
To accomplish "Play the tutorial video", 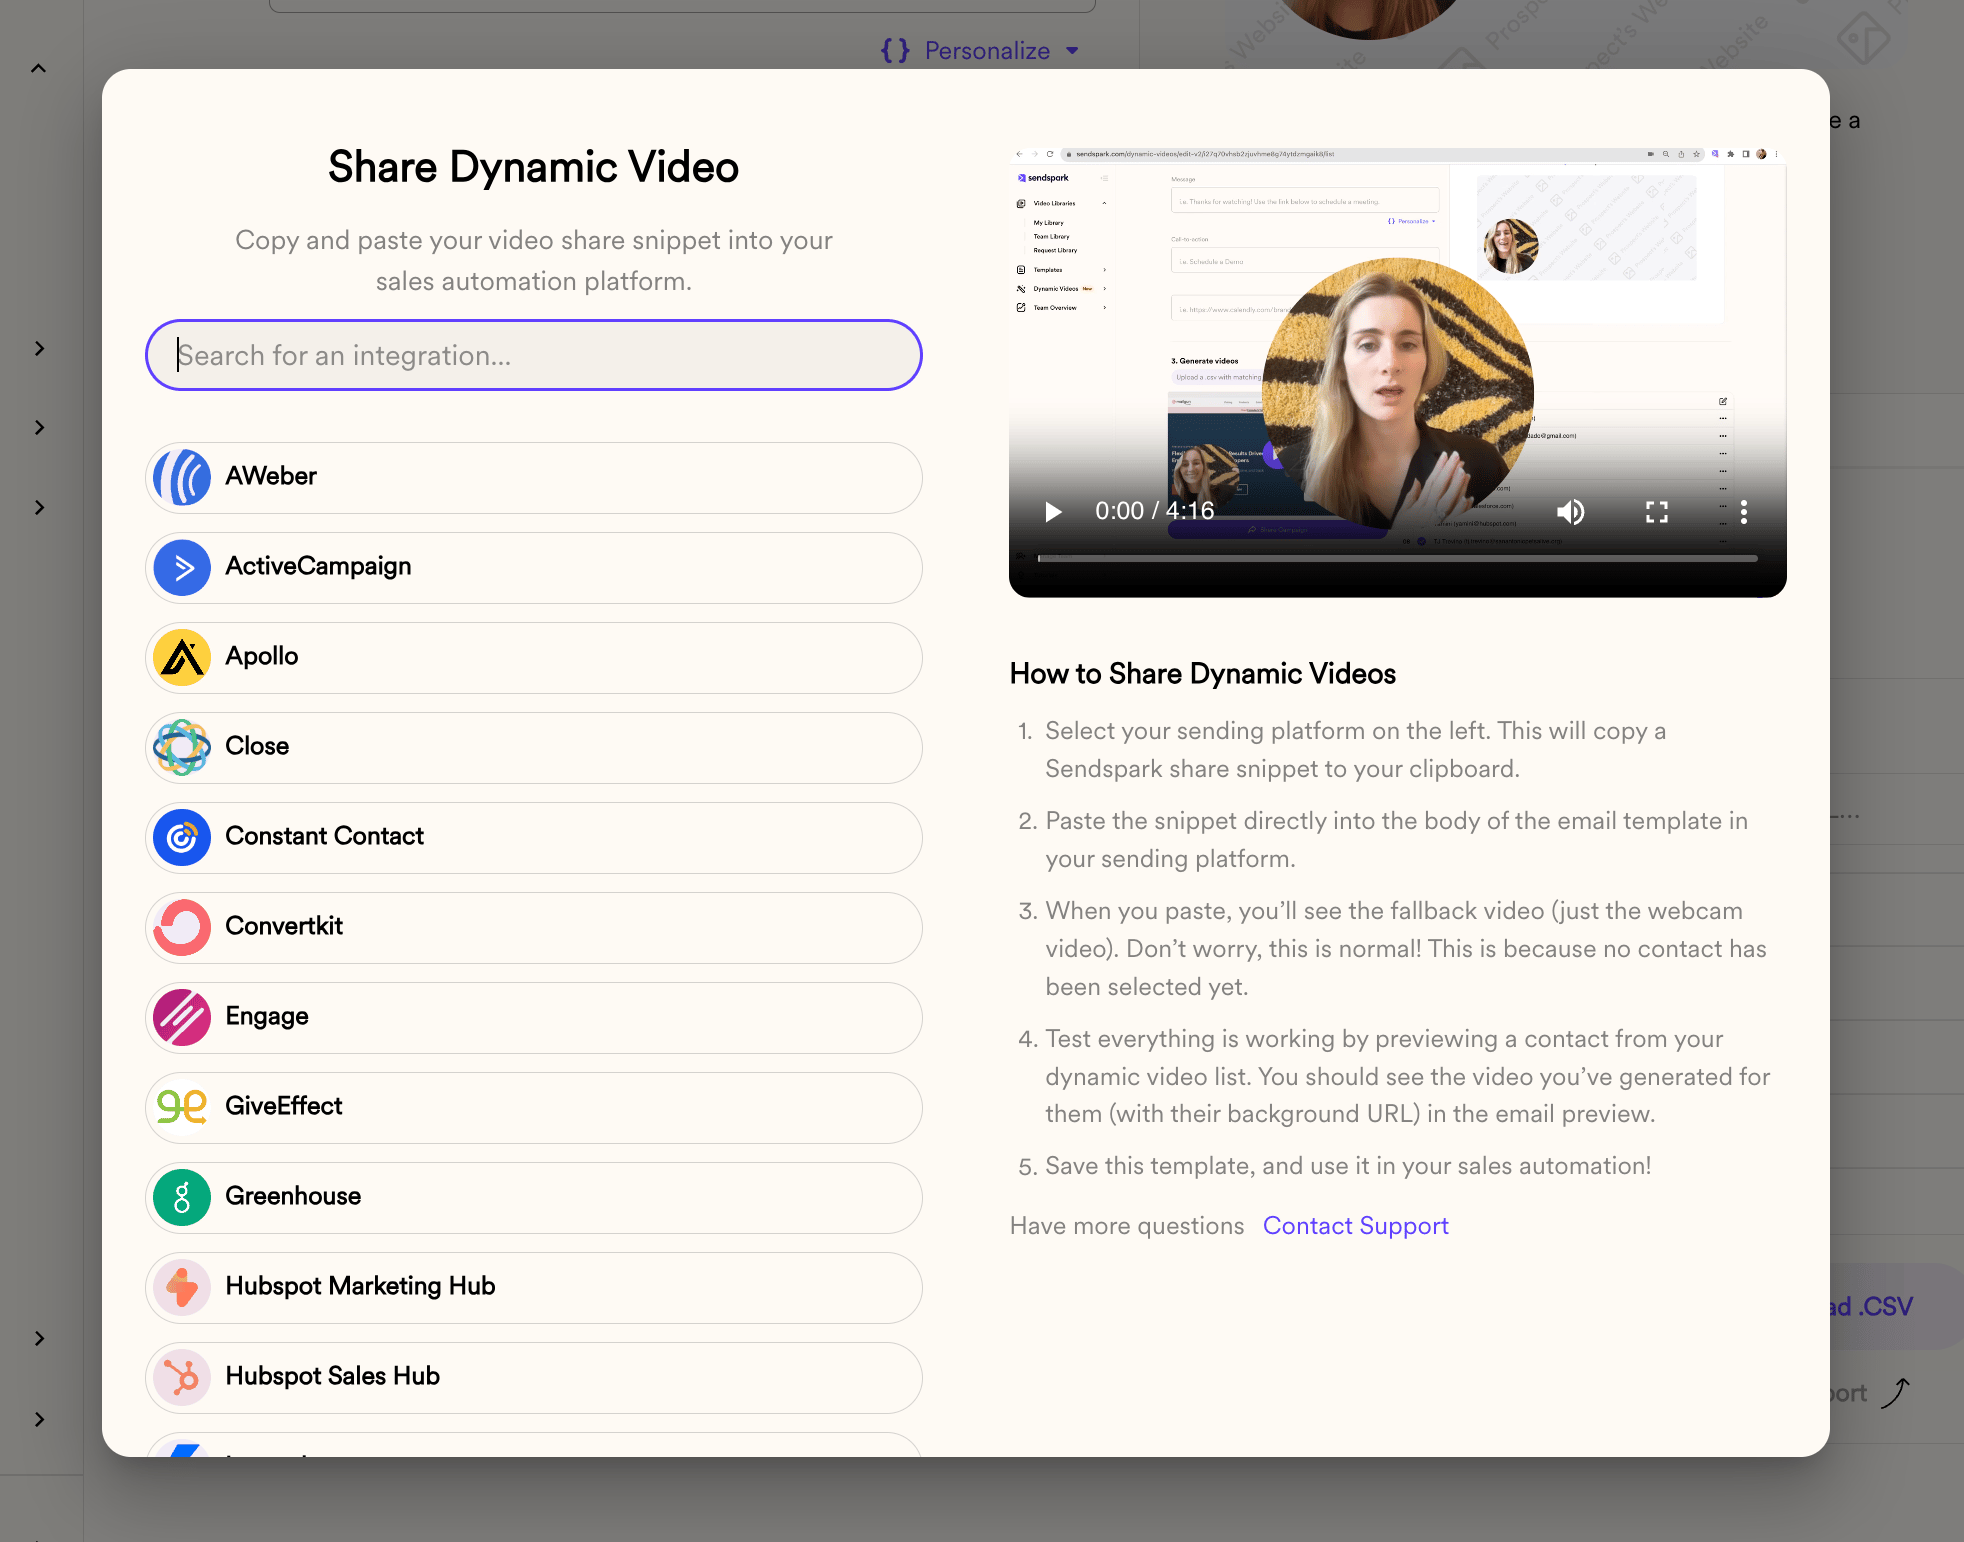I will (1052, 512).
